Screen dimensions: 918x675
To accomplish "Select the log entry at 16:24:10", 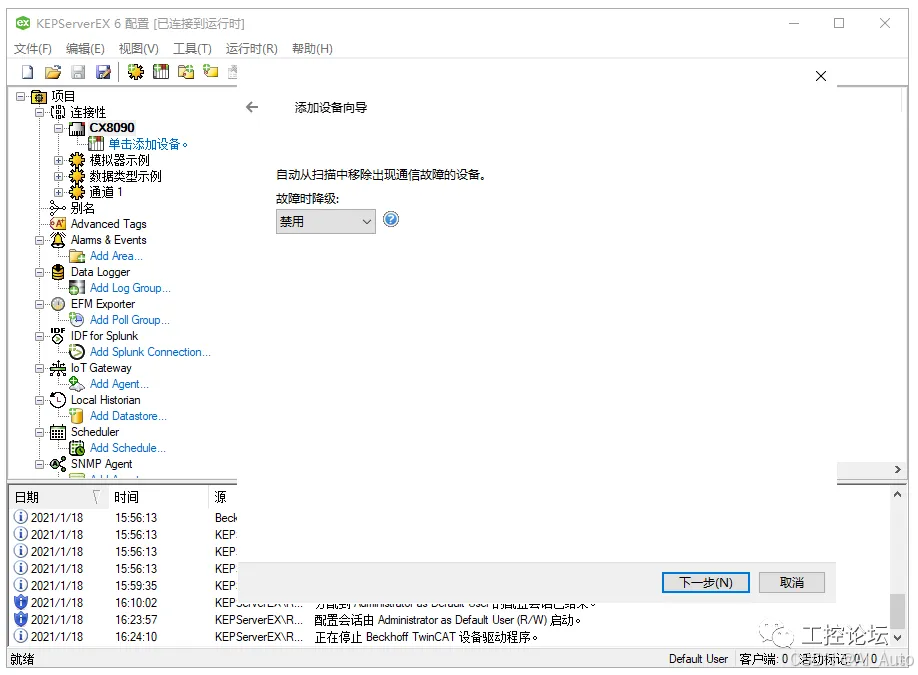I will (451, 636).
